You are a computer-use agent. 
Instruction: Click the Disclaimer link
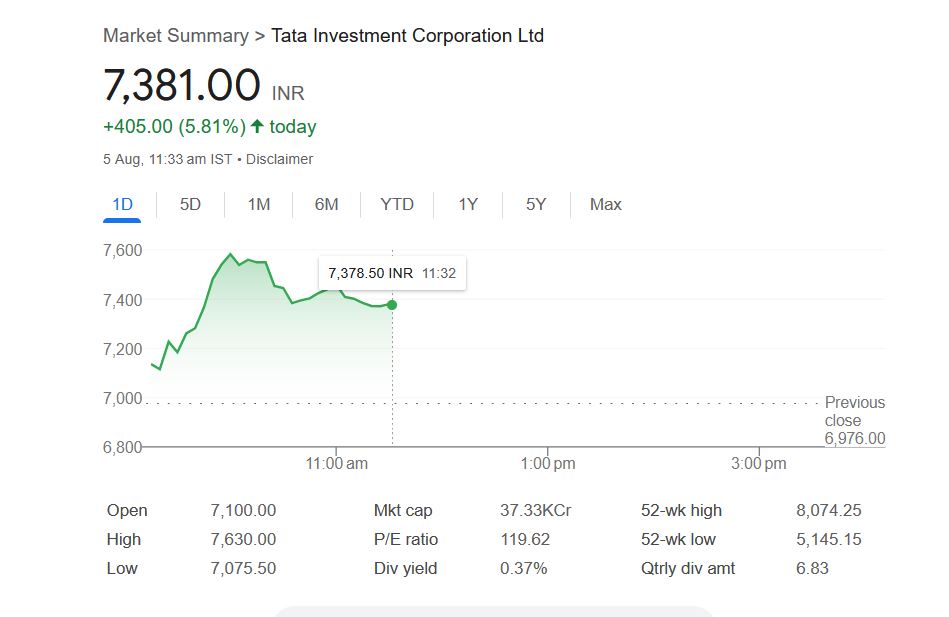click(279, 159)
